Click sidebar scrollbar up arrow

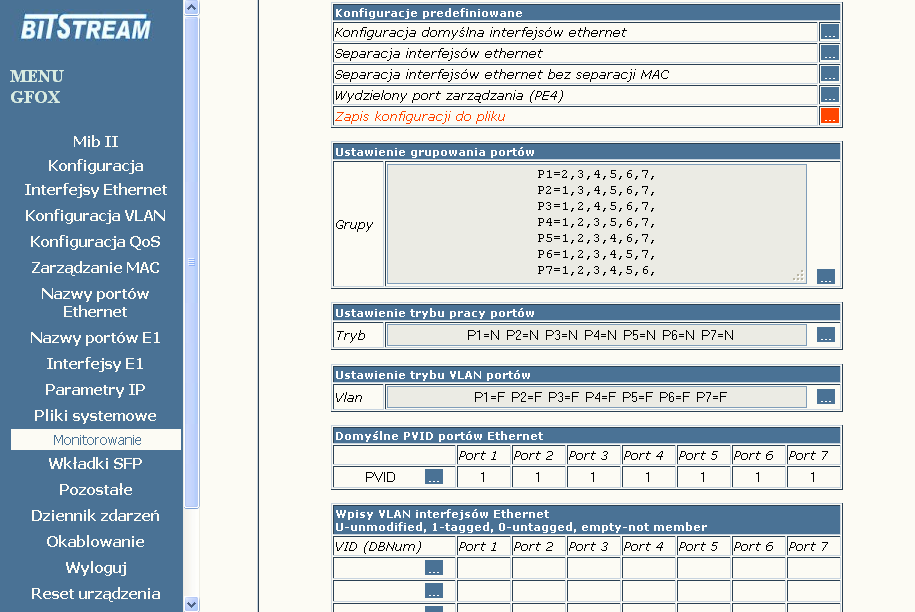191,7
